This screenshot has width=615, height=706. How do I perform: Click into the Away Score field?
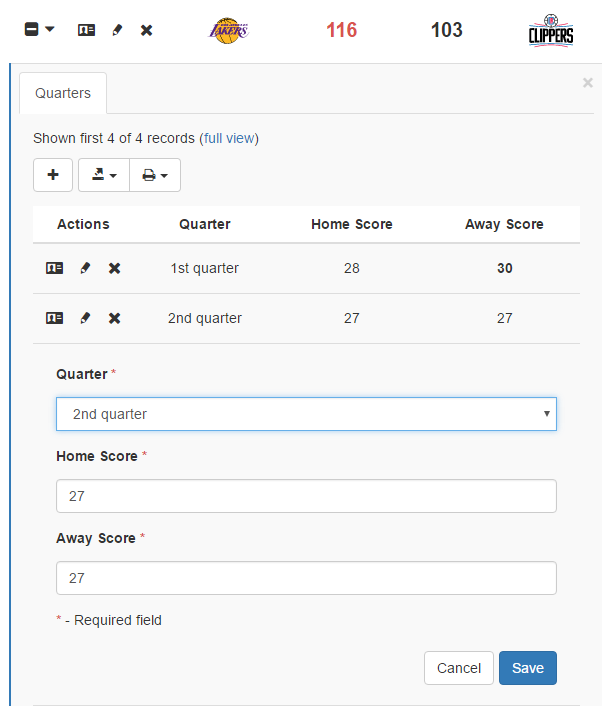tap(306, 578)
